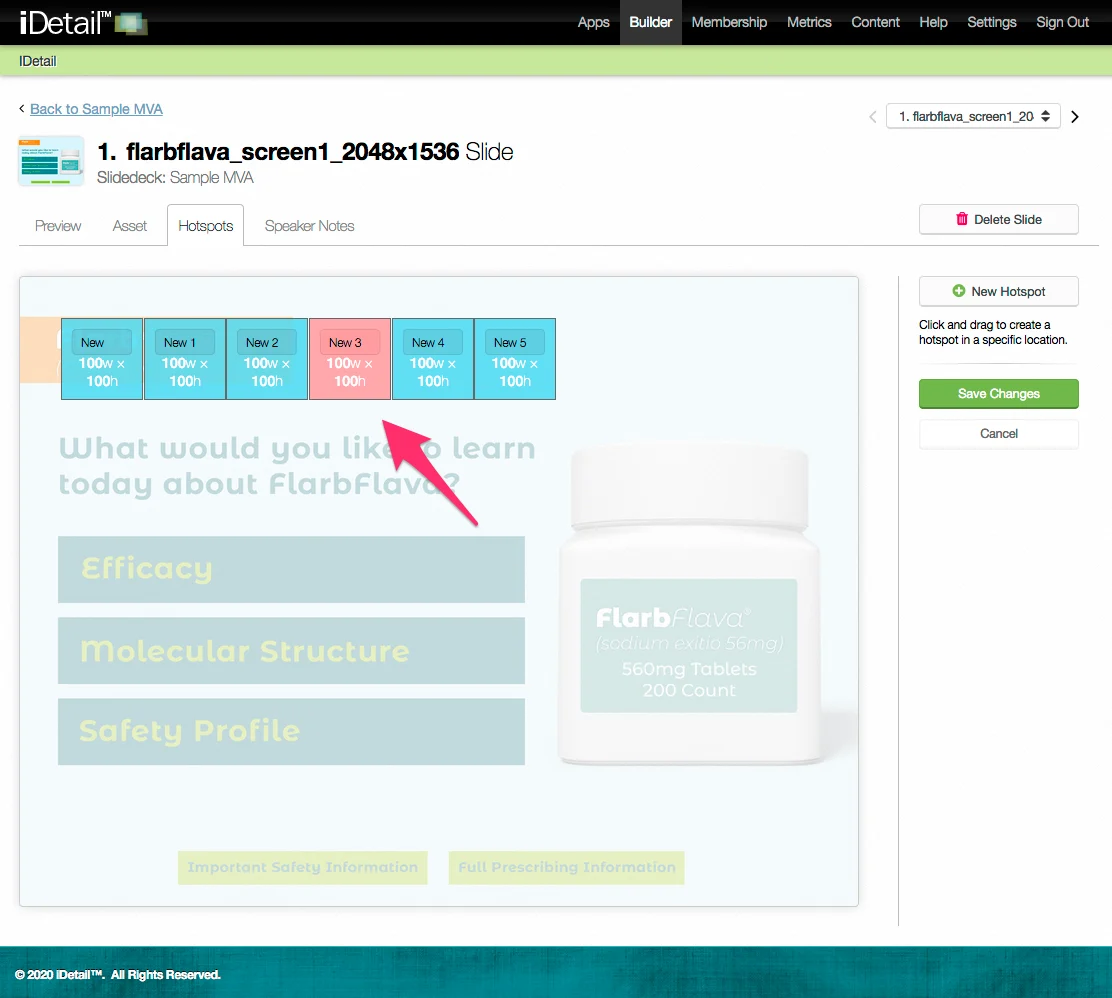Screen dimensions: 1112x998
Task: Go to previous slide arrow
Action: (872, 117)
